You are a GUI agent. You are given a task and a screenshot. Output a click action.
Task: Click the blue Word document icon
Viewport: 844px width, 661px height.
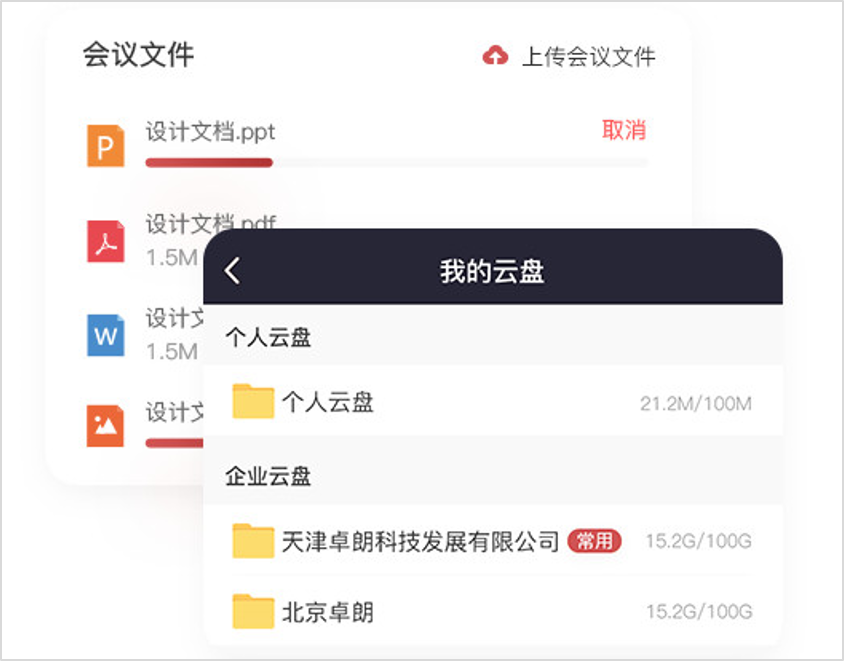106,335
